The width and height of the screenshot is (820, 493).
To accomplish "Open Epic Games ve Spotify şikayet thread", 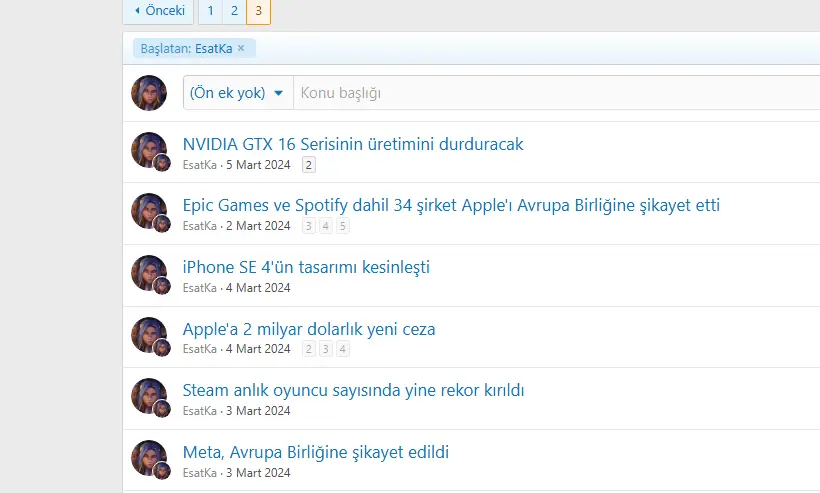I will (x=451, y=205).
